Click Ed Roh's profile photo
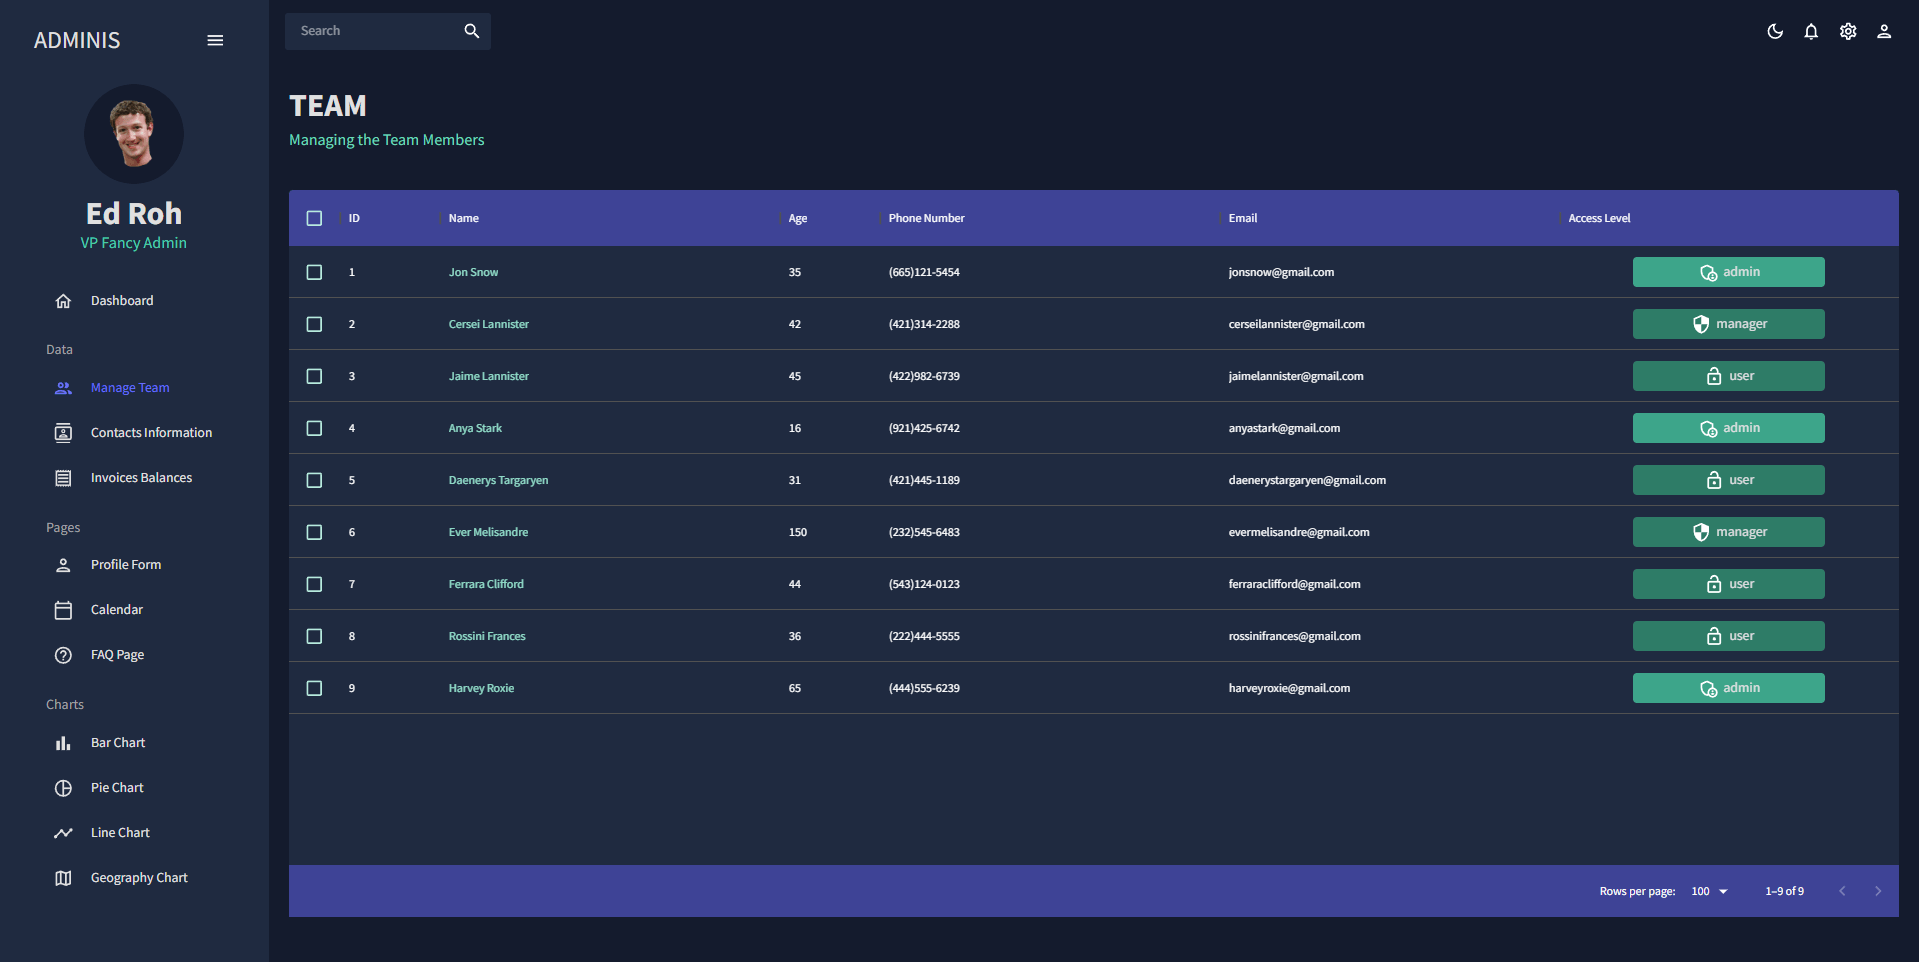Viewport: 1919px width, 962px height. tap(133, 134)
